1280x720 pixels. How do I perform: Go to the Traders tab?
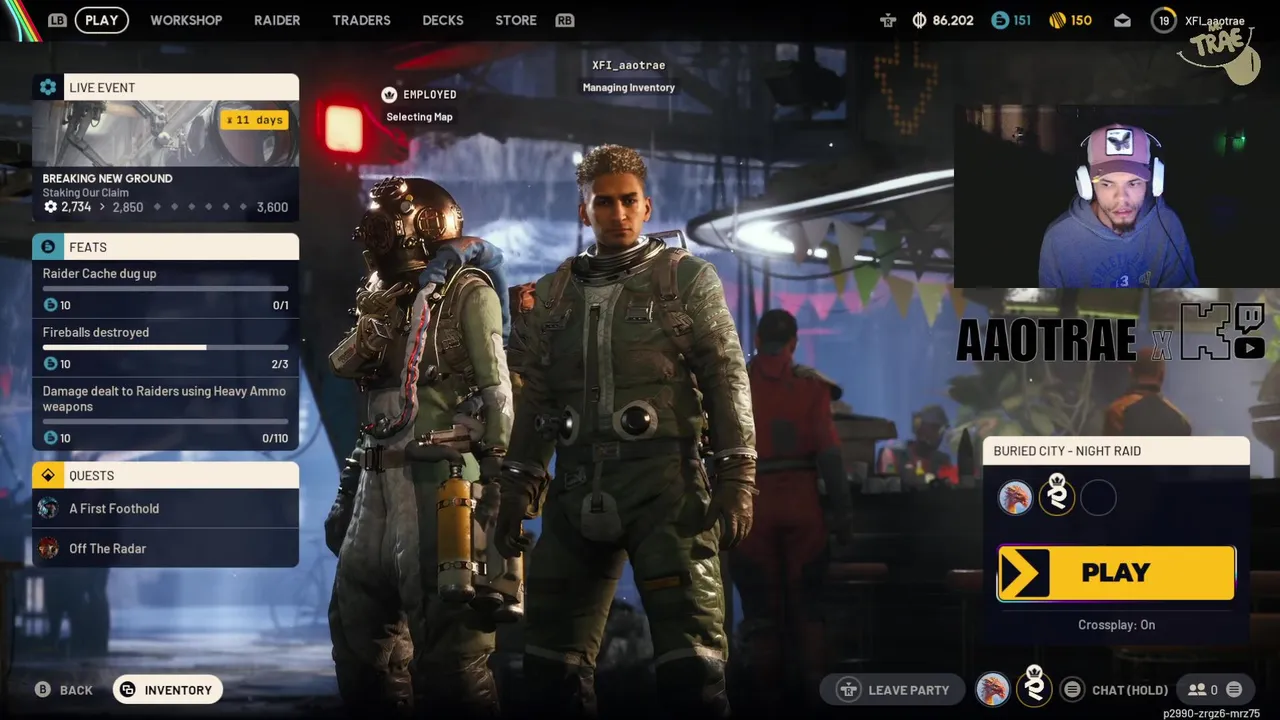(361, 20)
